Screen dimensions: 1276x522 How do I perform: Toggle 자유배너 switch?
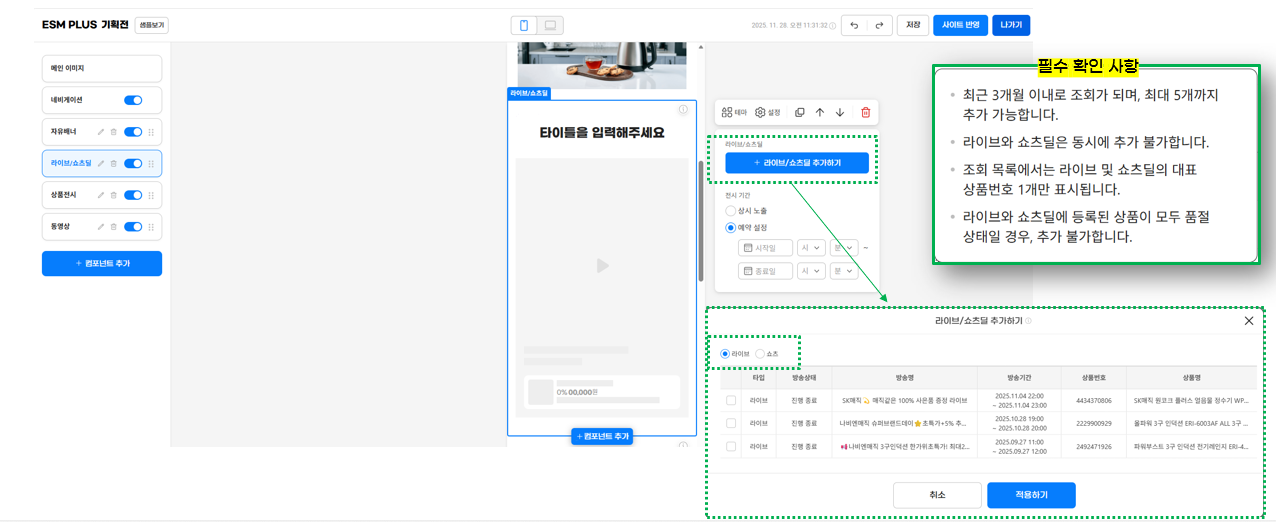(133, 132)
